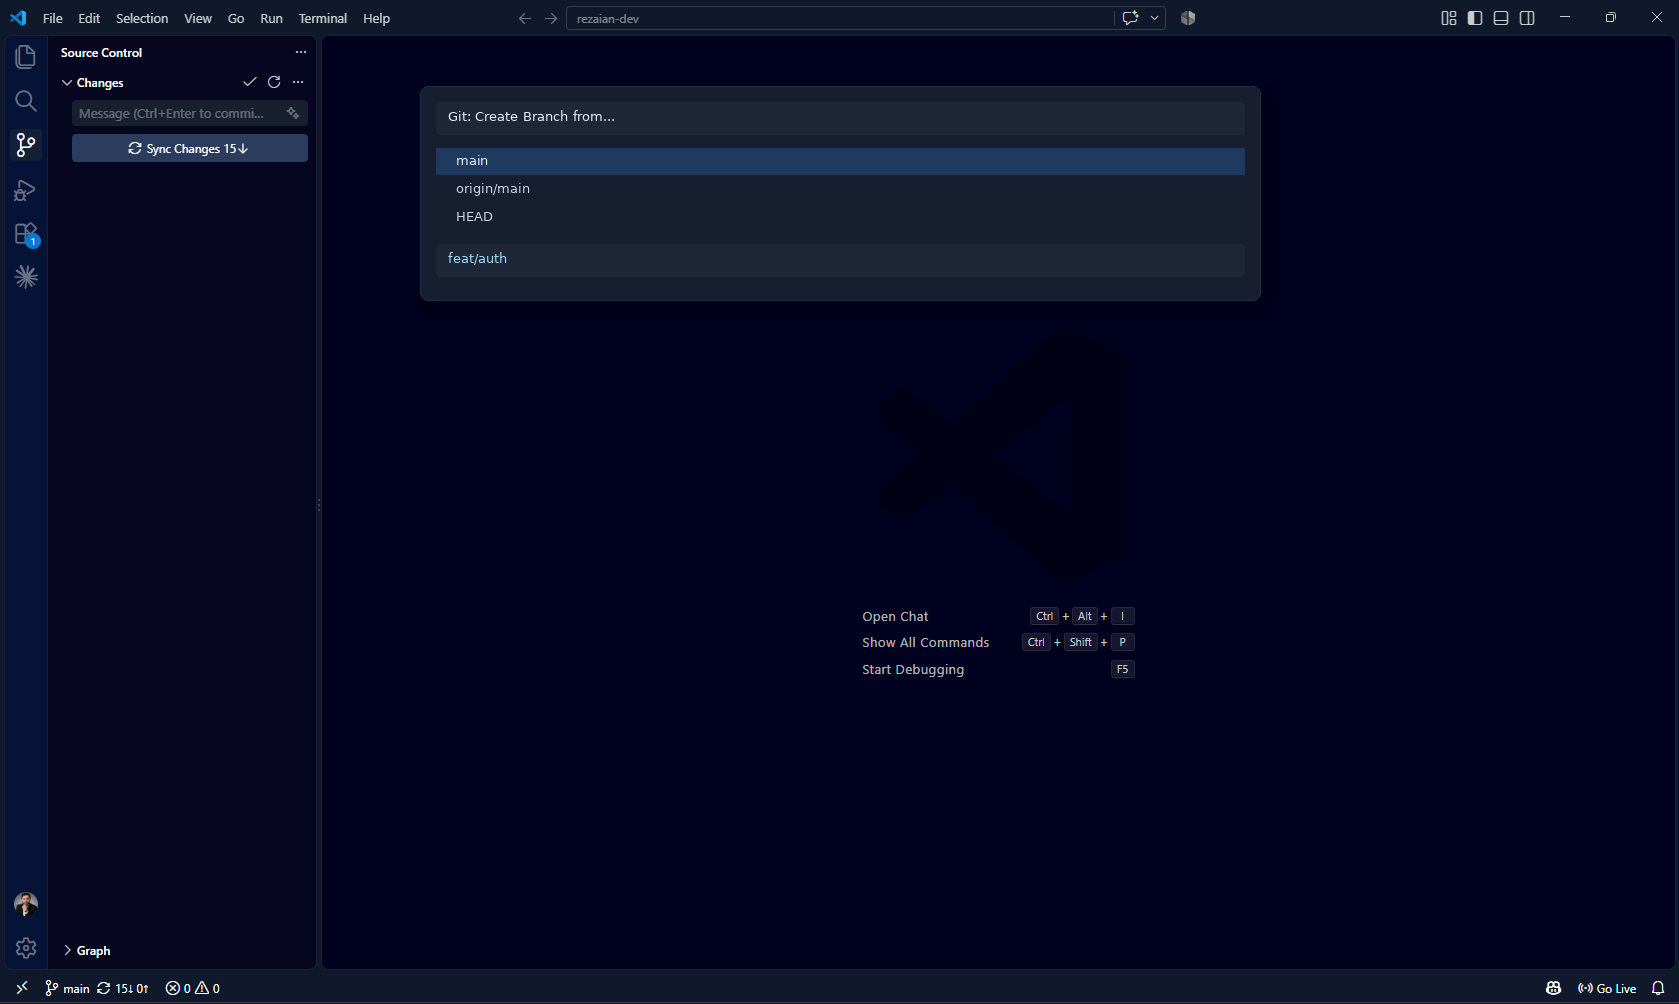Generate commit message with sparkle icon
Viewport: 1679px width, 1004px height.
(x=293, y=113)
